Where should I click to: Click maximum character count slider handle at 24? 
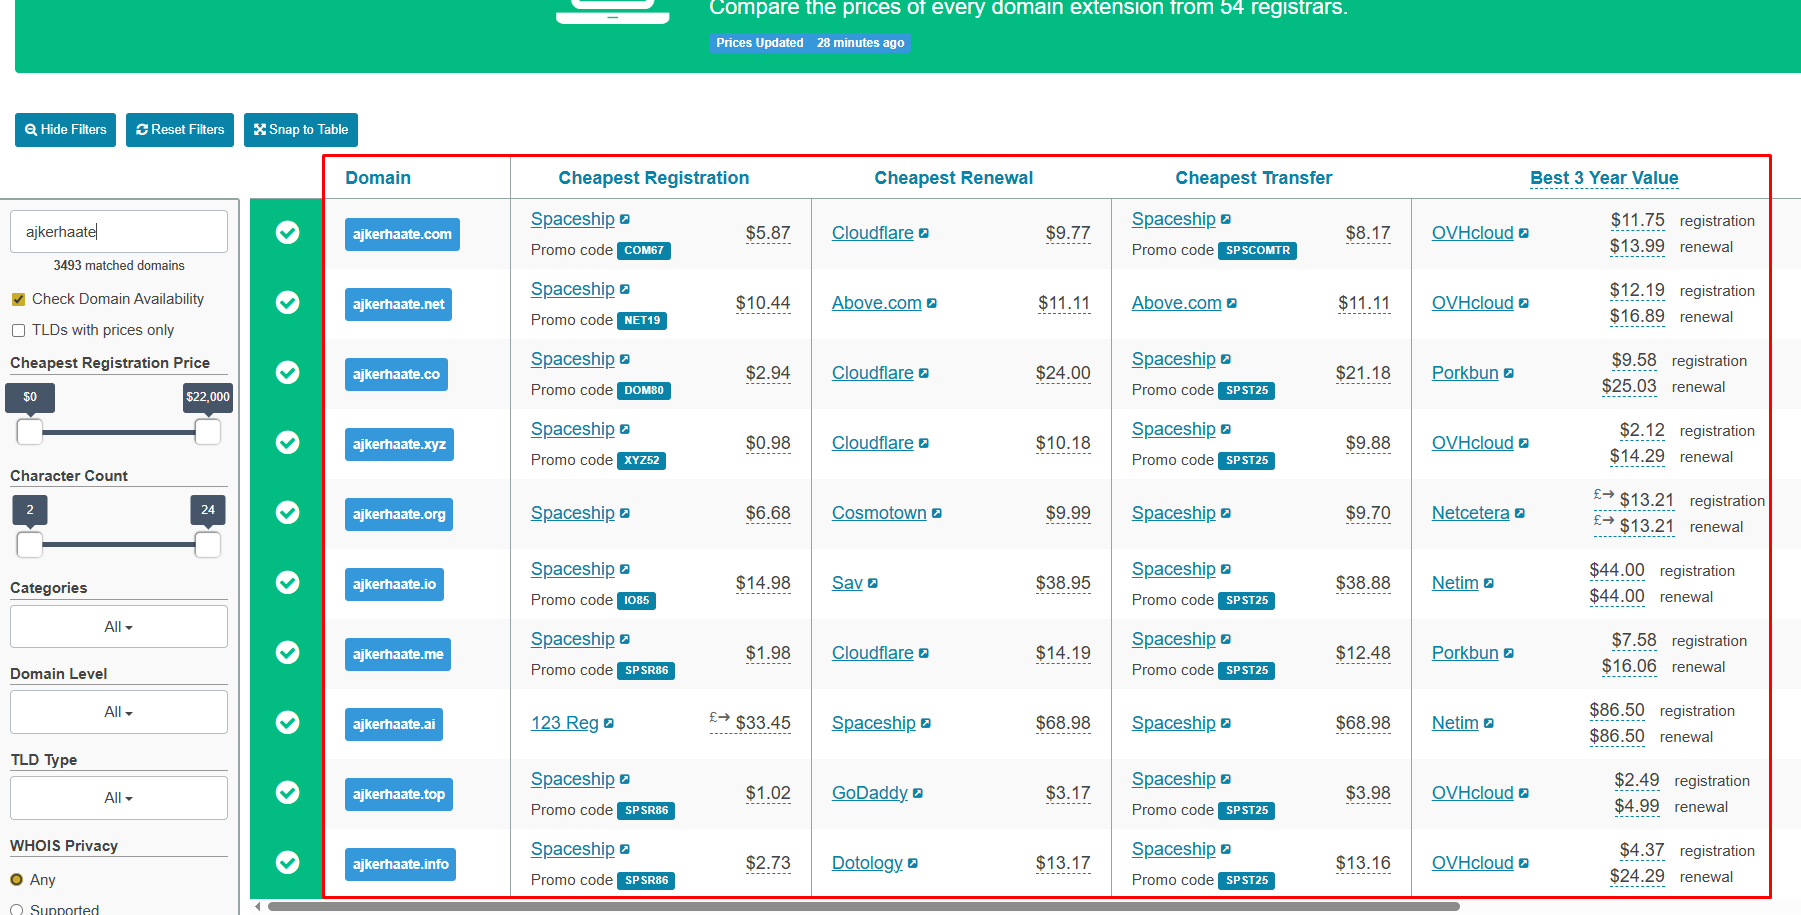point(208,545)
